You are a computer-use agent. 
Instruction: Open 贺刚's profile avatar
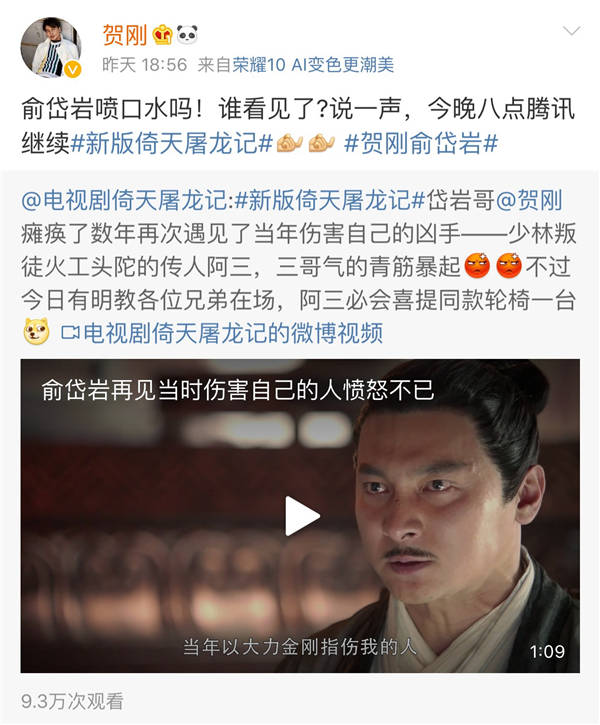click(51, 48)
